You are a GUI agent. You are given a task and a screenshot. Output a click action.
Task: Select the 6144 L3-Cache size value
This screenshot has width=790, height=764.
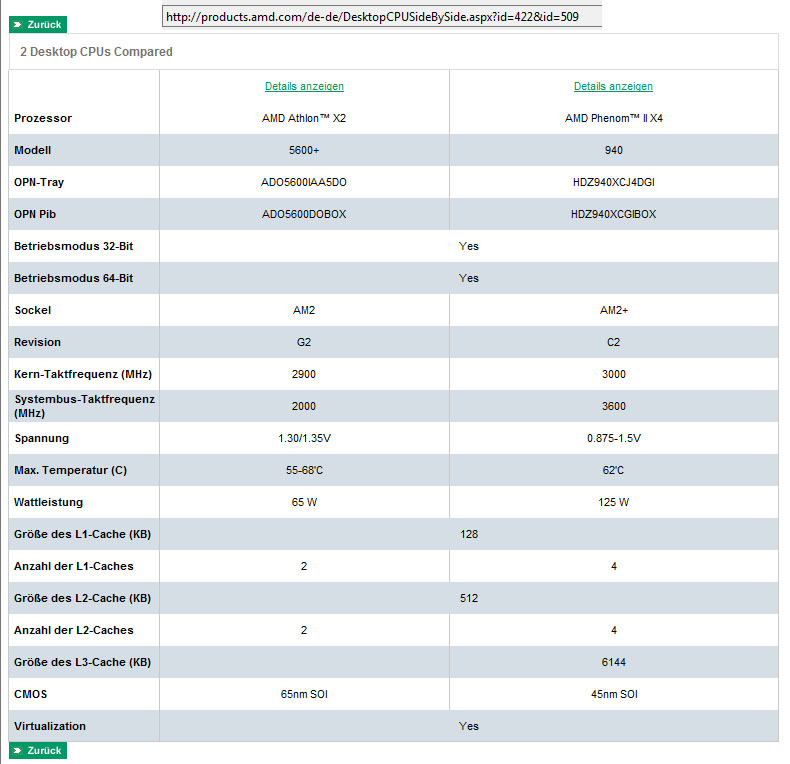coord(613,662)
